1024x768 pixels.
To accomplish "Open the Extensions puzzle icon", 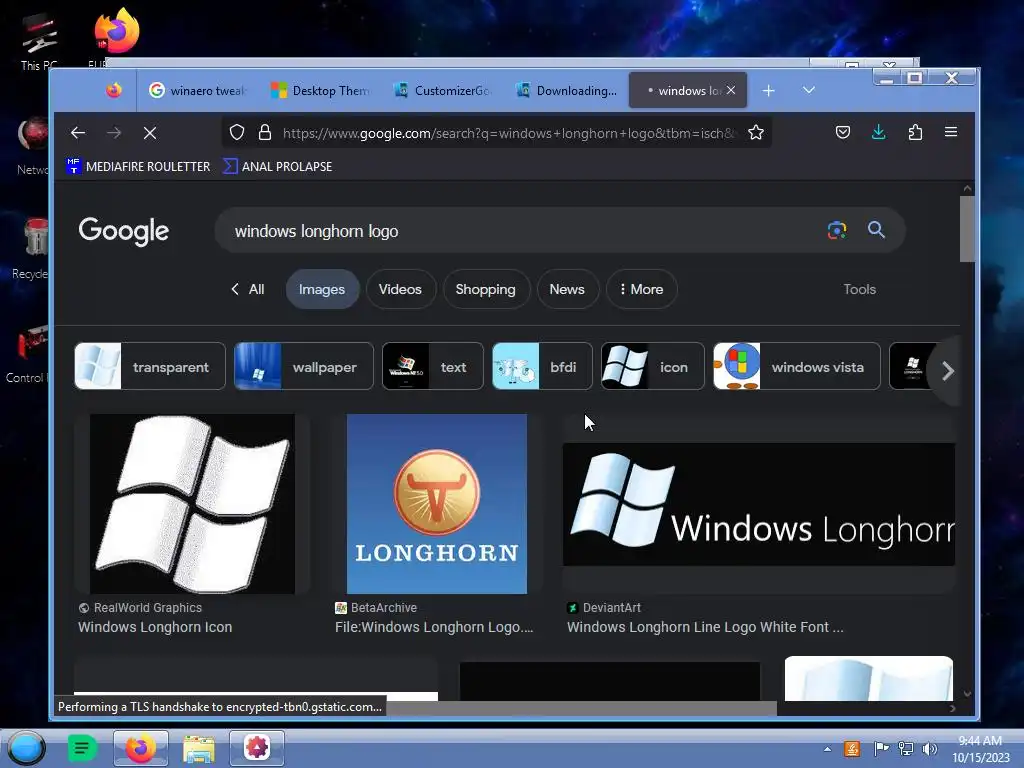I will pos(915,133).
